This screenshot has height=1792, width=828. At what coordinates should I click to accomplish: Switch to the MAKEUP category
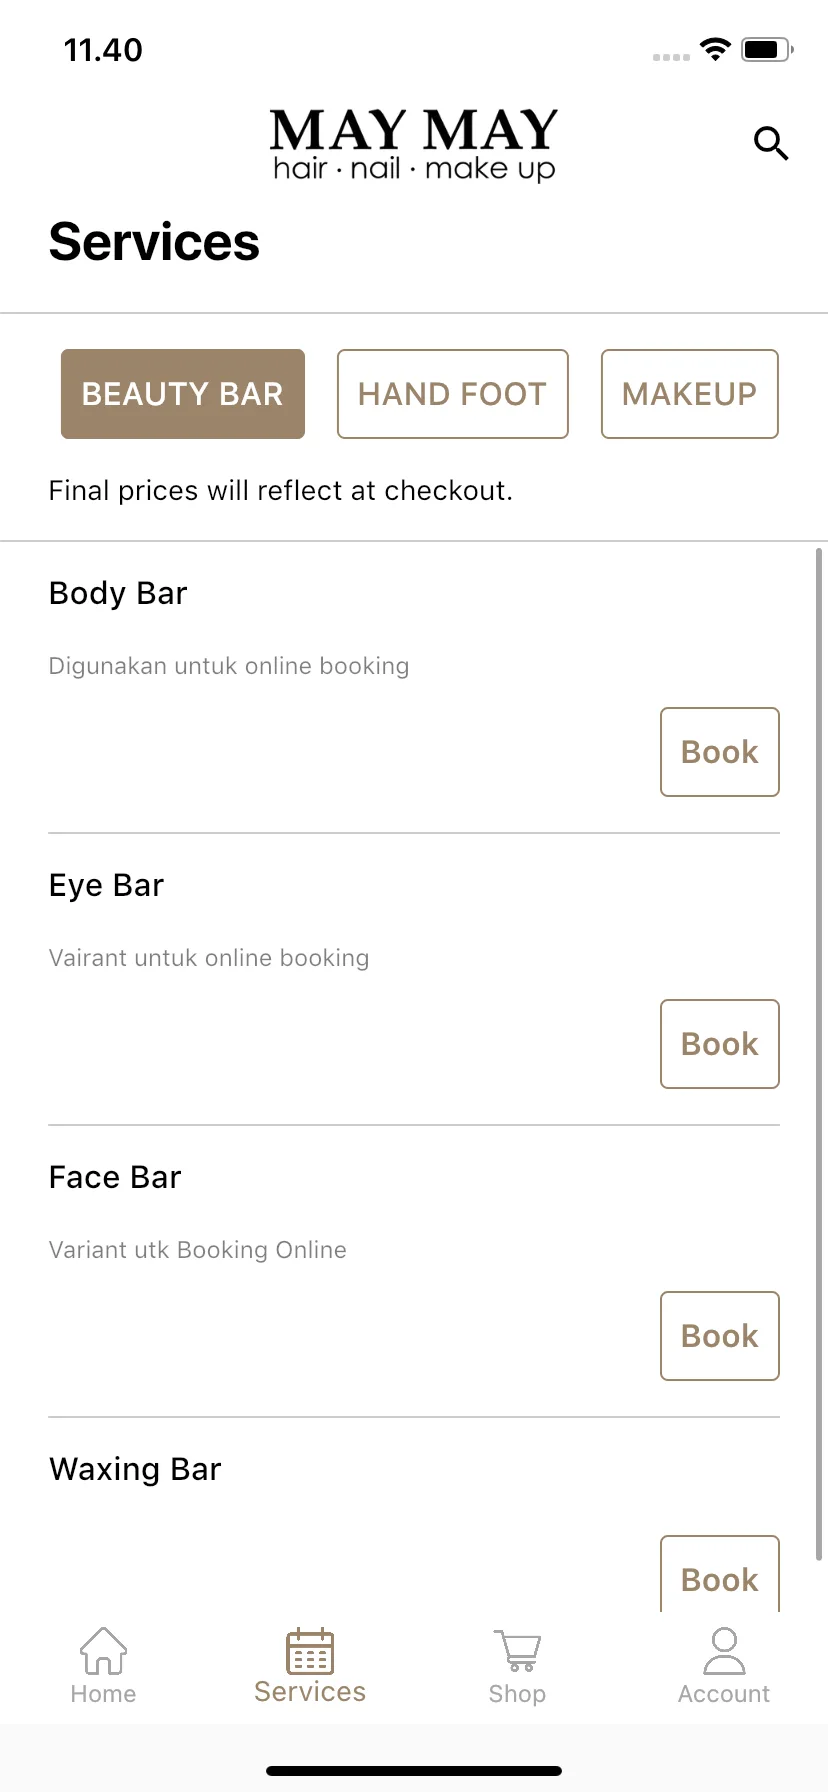click(690, 394)
